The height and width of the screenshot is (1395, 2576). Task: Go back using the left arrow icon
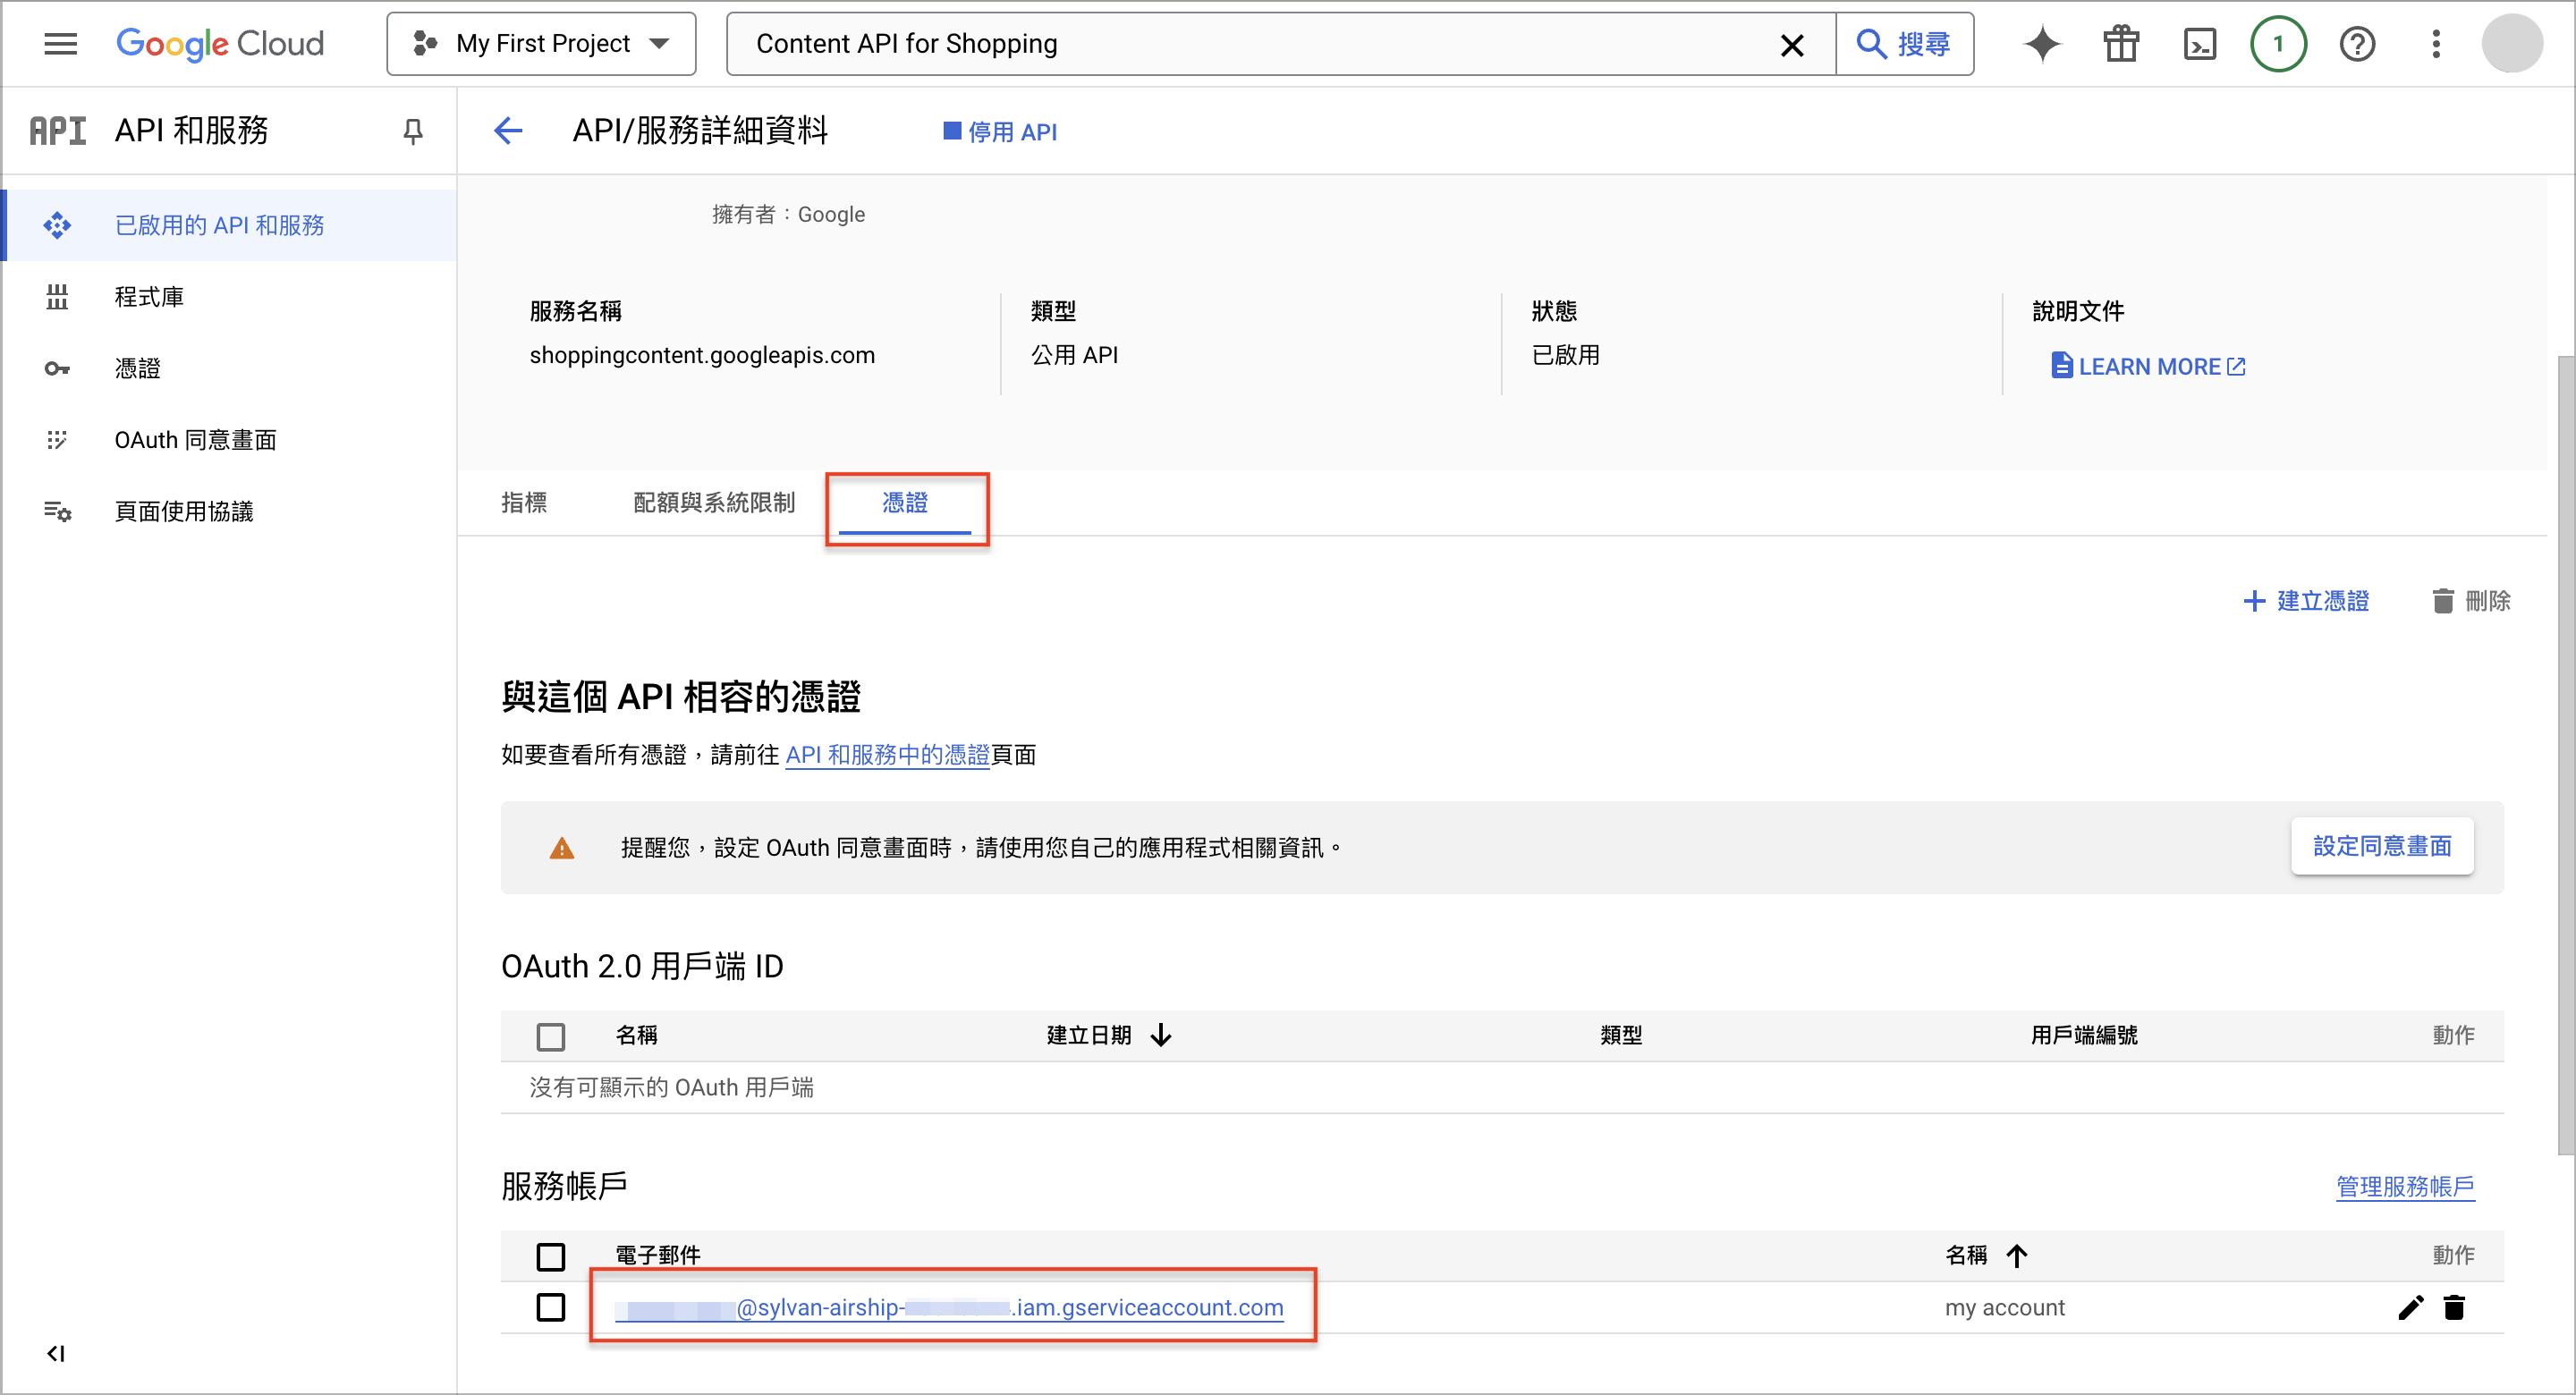tap(508, 131)
